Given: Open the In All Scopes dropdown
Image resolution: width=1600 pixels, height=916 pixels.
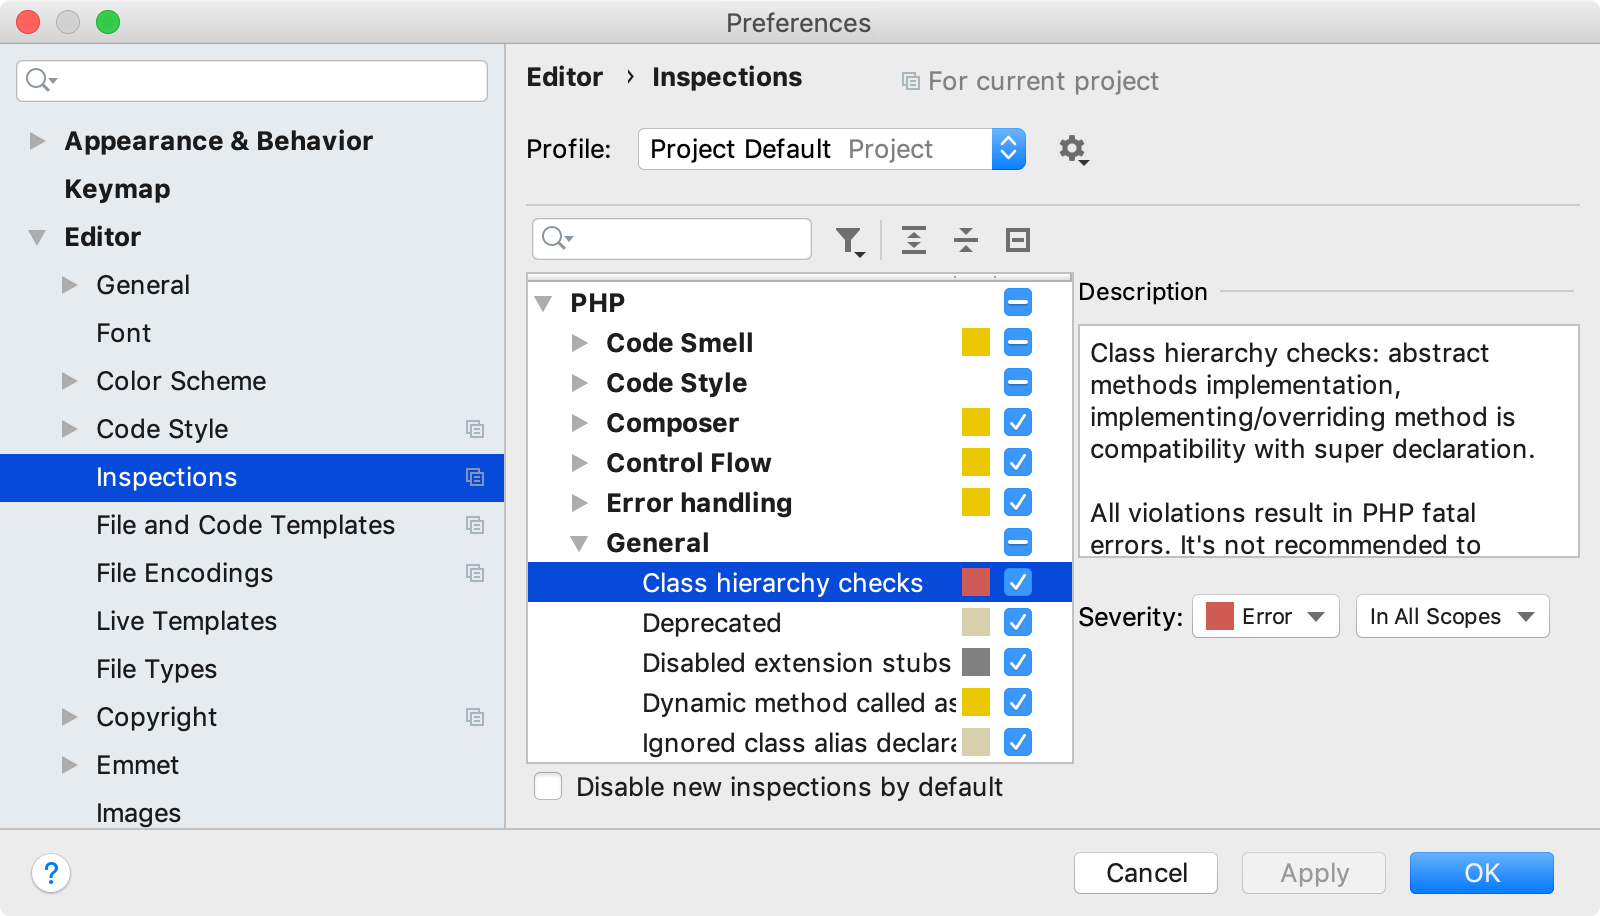Looking at the screenshot, I should pos(1453,616).
